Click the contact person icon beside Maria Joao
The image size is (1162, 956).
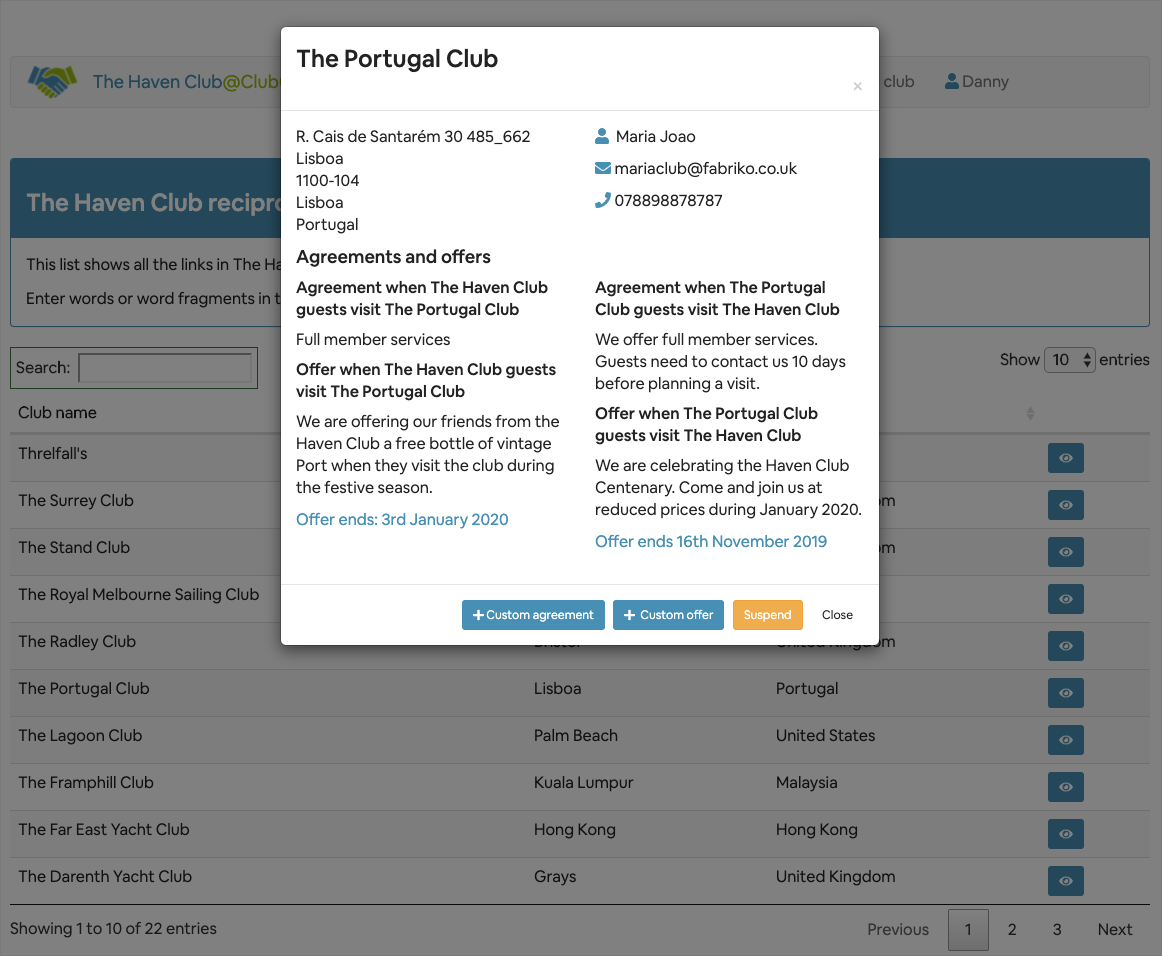[602, 136]
